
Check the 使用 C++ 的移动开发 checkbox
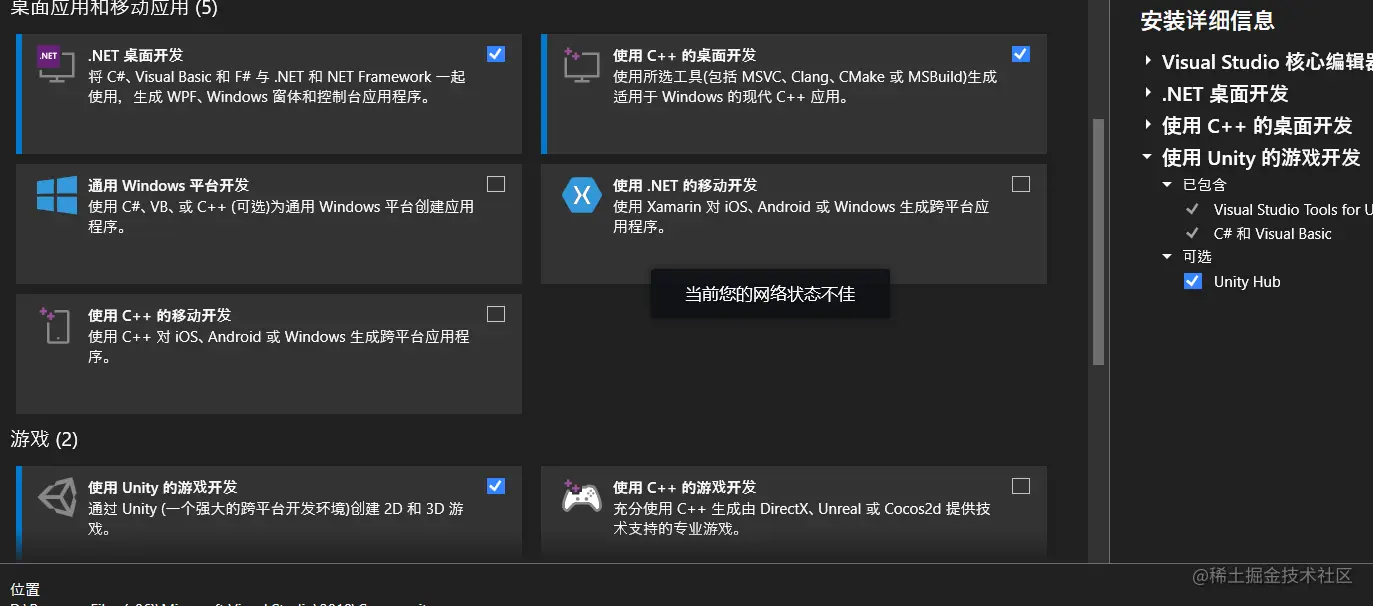tap(496, 314)
